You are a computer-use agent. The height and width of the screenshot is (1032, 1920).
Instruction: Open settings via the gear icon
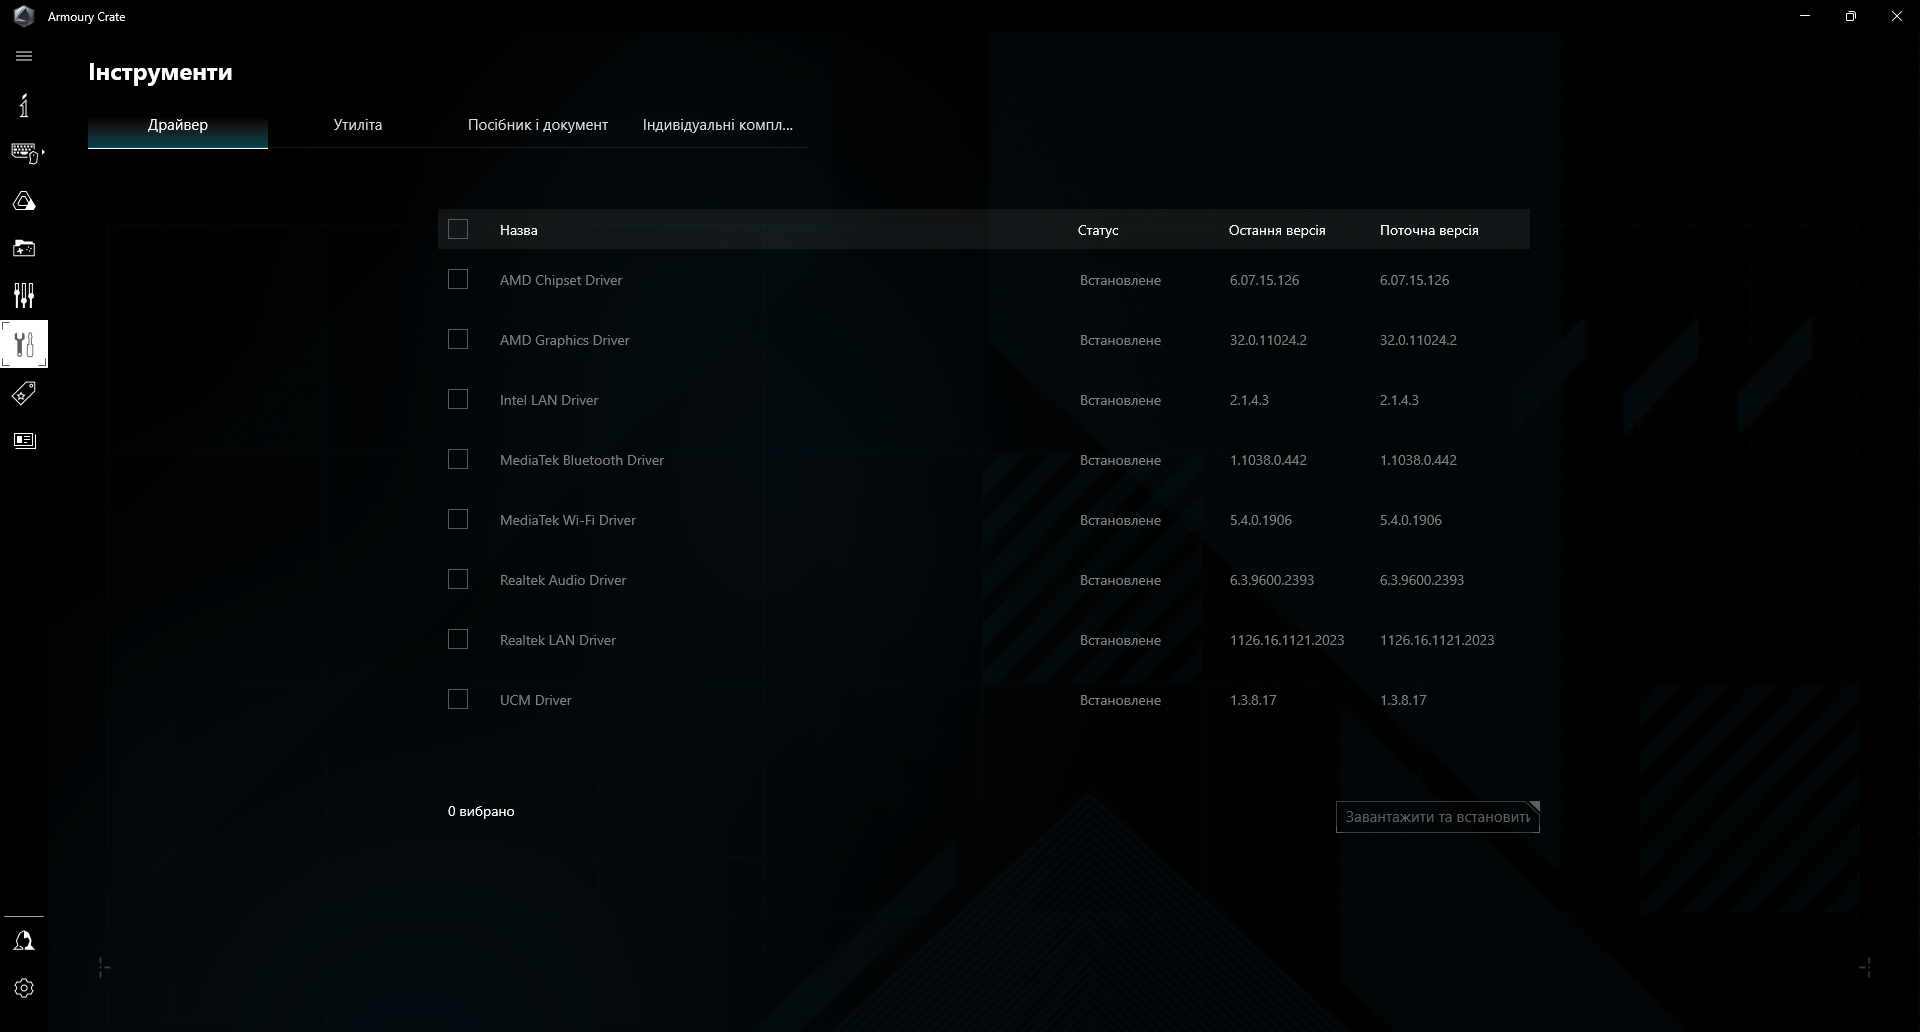tap(24, 988)
